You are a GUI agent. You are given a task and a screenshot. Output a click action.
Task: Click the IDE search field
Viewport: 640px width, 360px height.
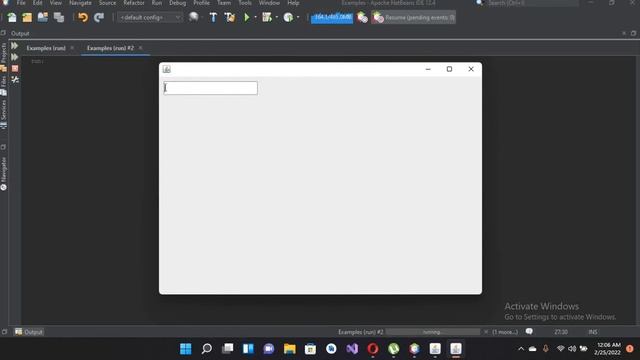tap(532, 3)
